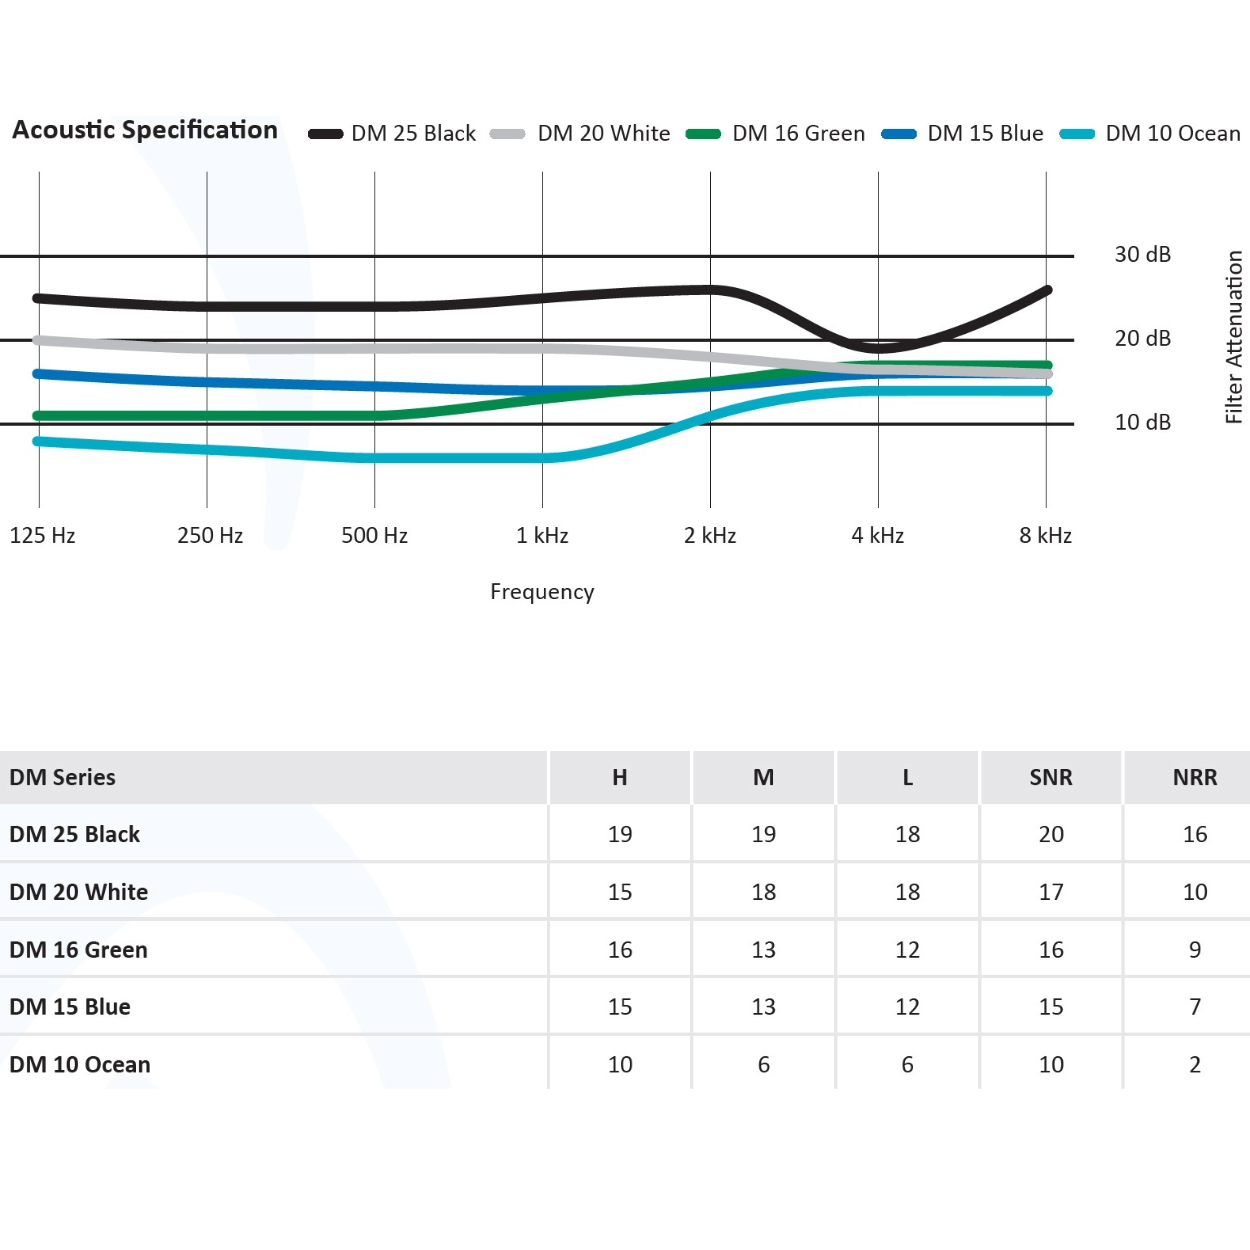1250x1250 pixels.
Task: Click the Filter Attenuation vertical axis title
Action: (1234, 337)
